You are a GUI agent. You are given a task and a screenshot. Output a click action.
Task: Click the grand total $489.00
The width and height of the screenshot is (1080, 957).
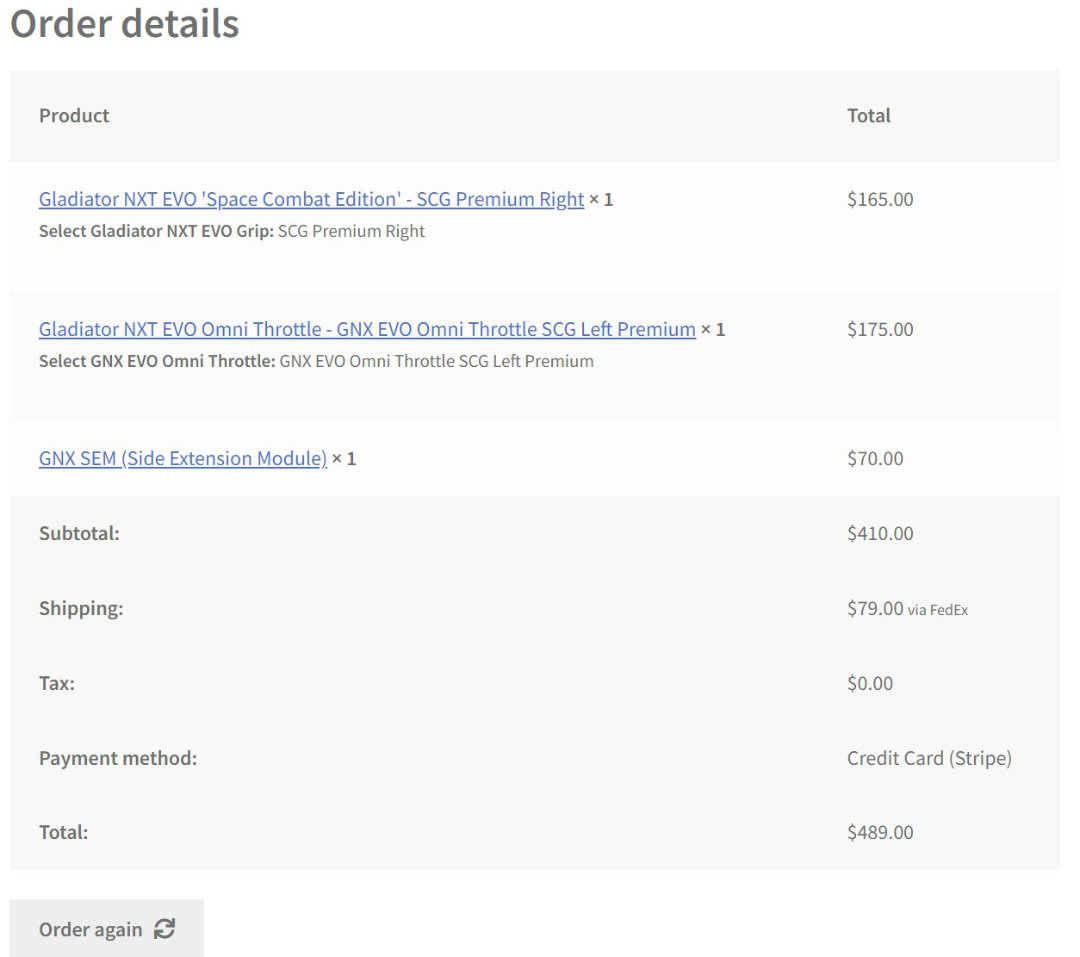(880, 832)
